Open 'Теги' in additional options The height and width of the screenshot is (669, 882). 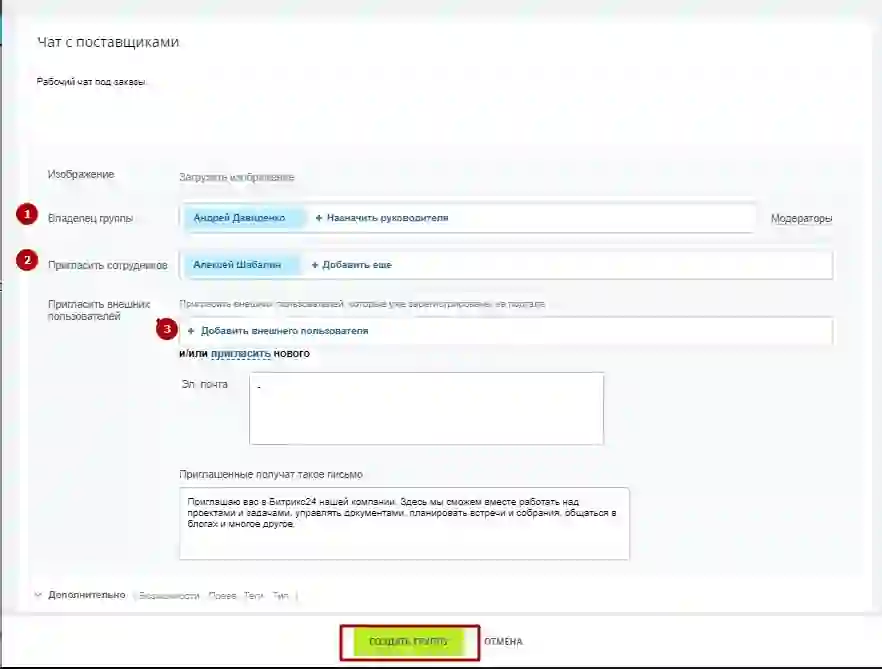tap(254, 596)
